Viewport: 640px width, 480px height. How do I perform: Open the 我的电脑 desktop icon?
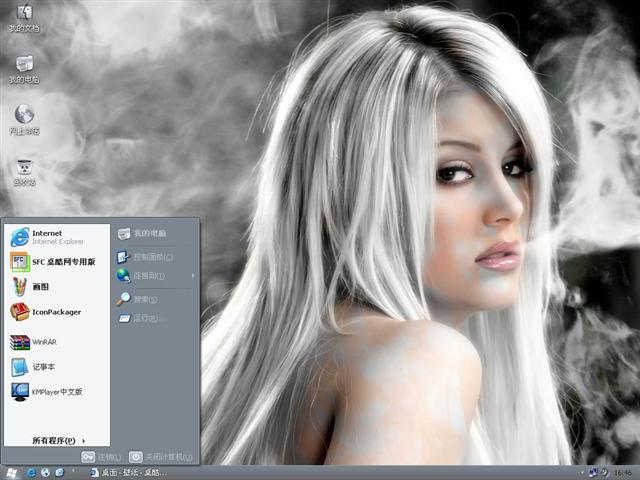[x=24, y=69]
